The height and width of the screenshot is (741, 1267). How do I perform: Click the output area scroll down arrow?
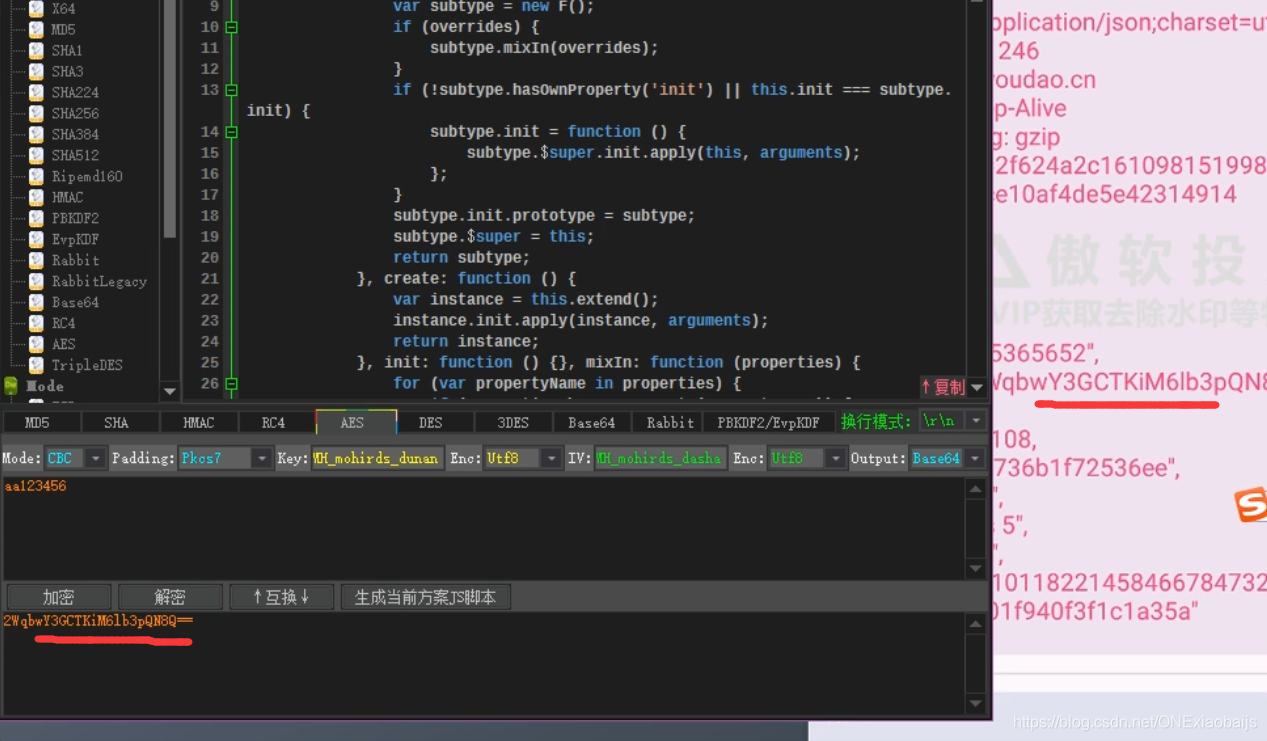976,704
